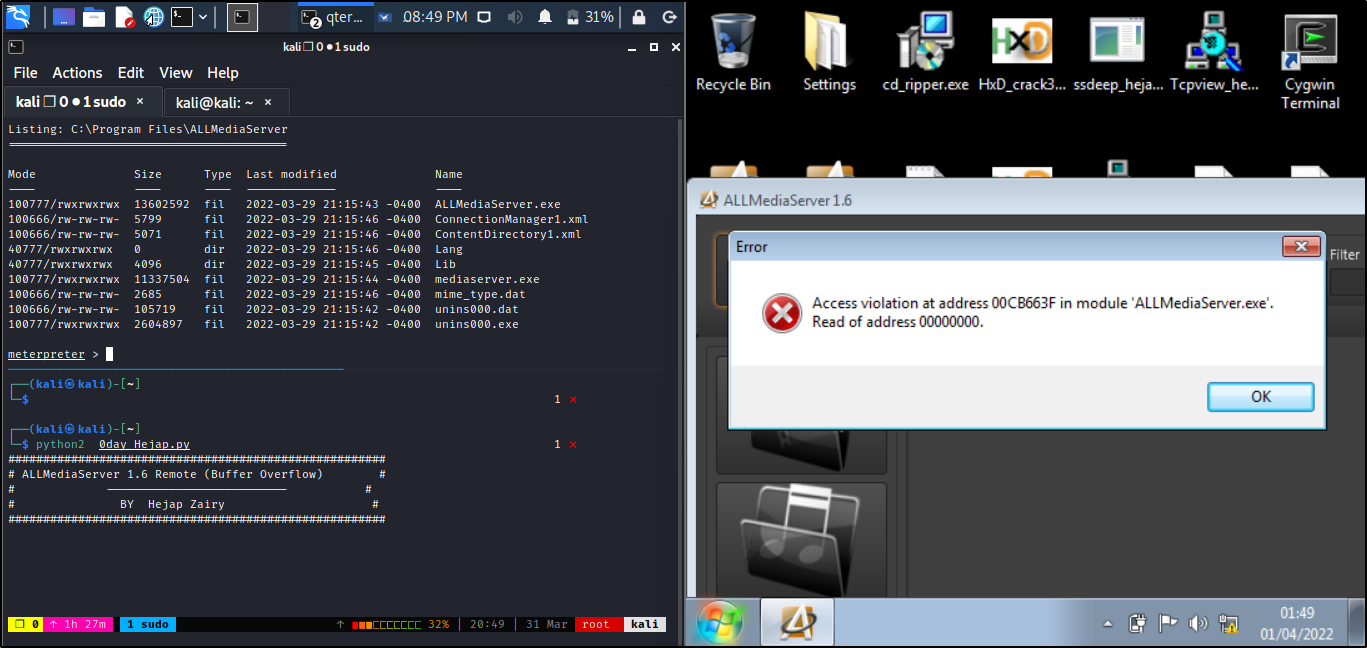Click the Windows volume speaker tray icon
Viewport: 1367px width, 648px height.
pos(1197,623)
